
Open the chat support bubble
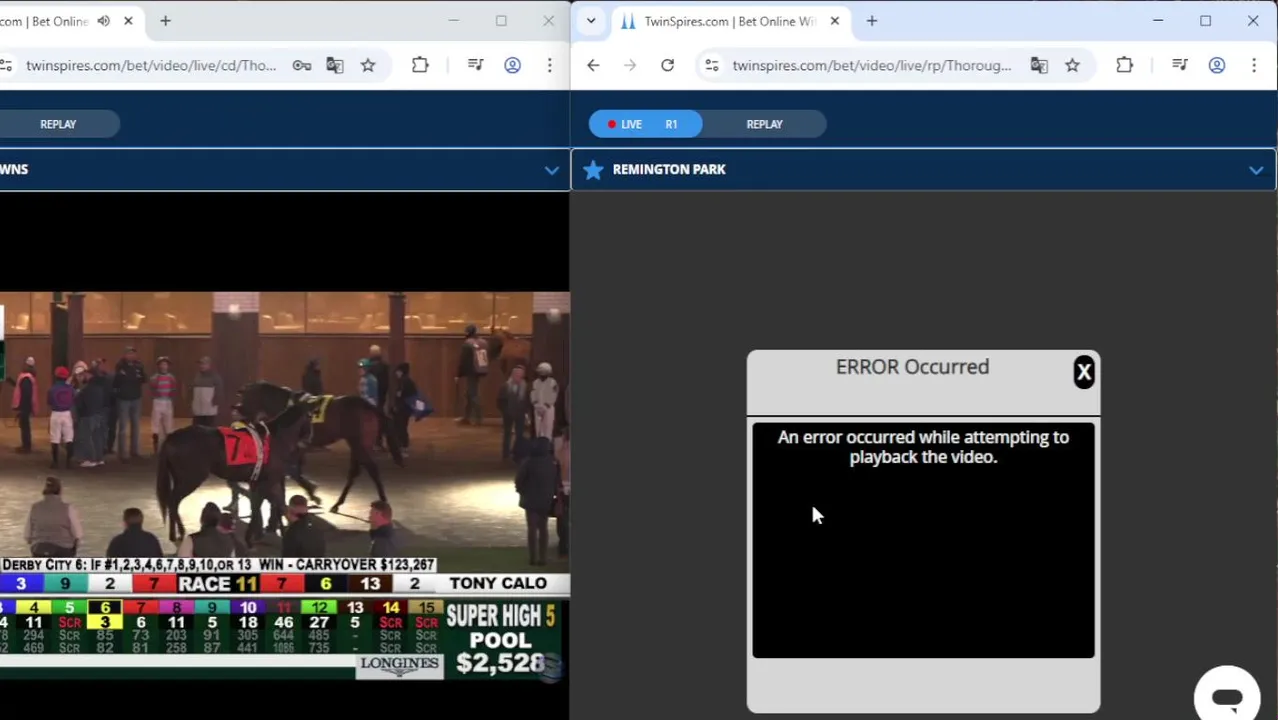click(x=1227, y=696)
